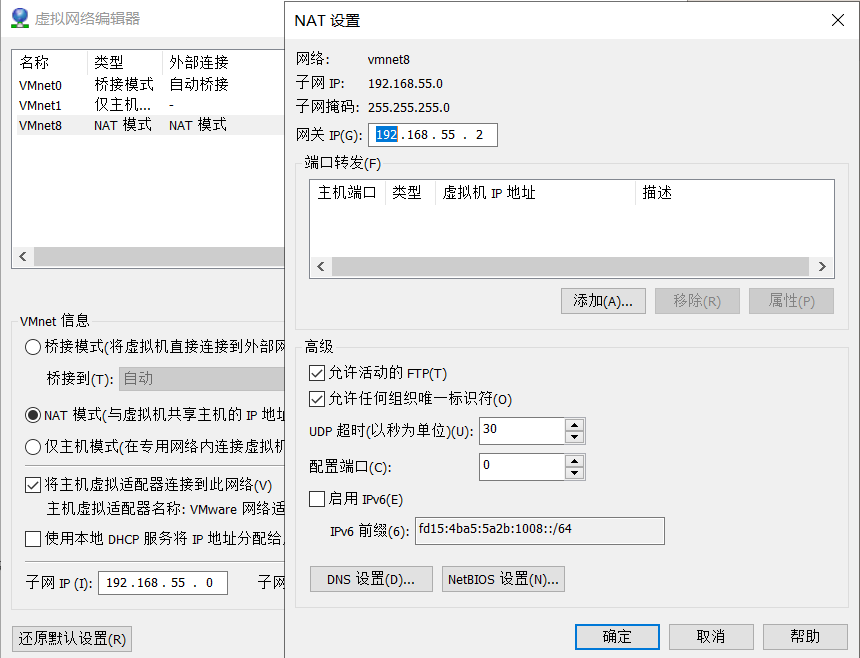
Task: Click 添加(A)... button for port forwarding
Action: 603,301
